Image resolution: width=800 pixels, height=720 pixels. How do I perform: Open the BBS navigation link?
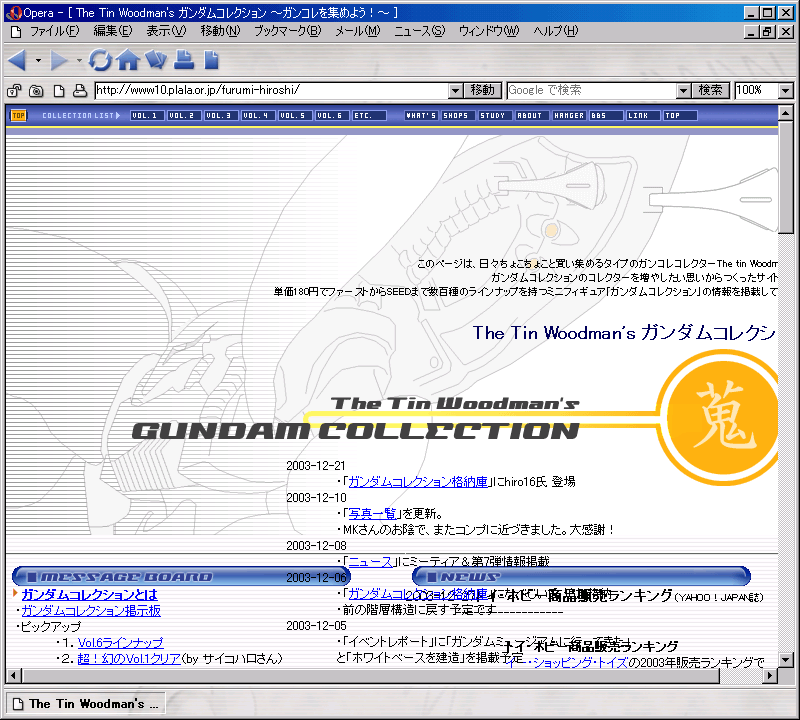[606, 116]
